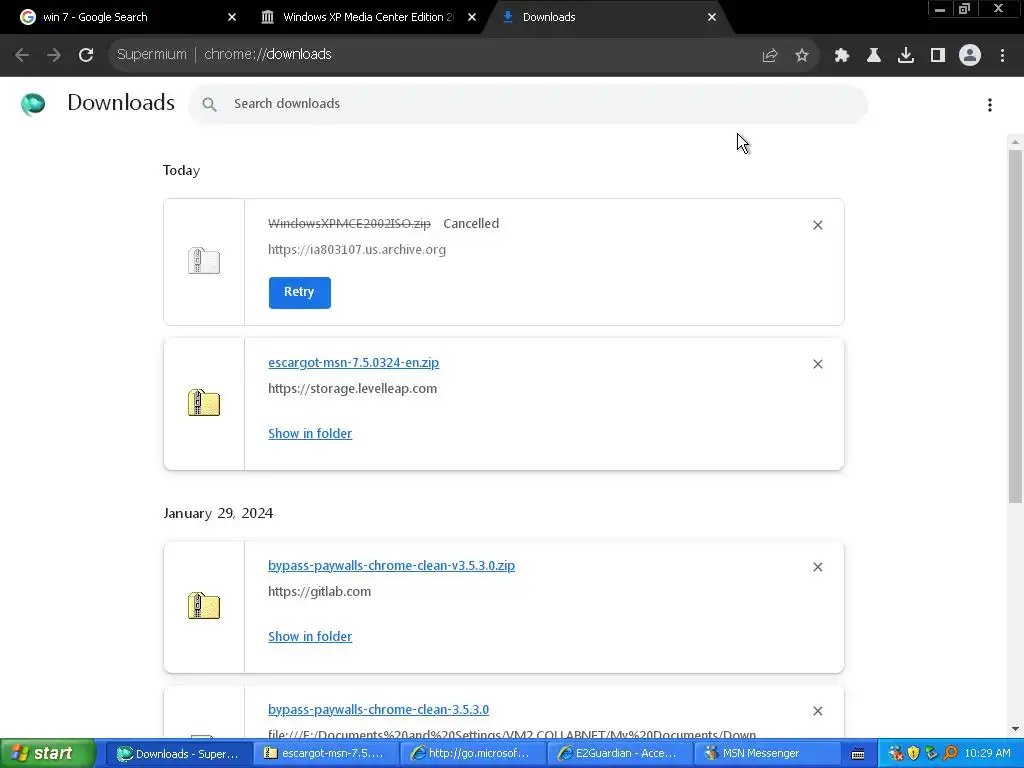Image resolution: width=1024 pixels, height=768 pixels.
Task: Go back using the browser back arrow
Action: coord(22,55)
